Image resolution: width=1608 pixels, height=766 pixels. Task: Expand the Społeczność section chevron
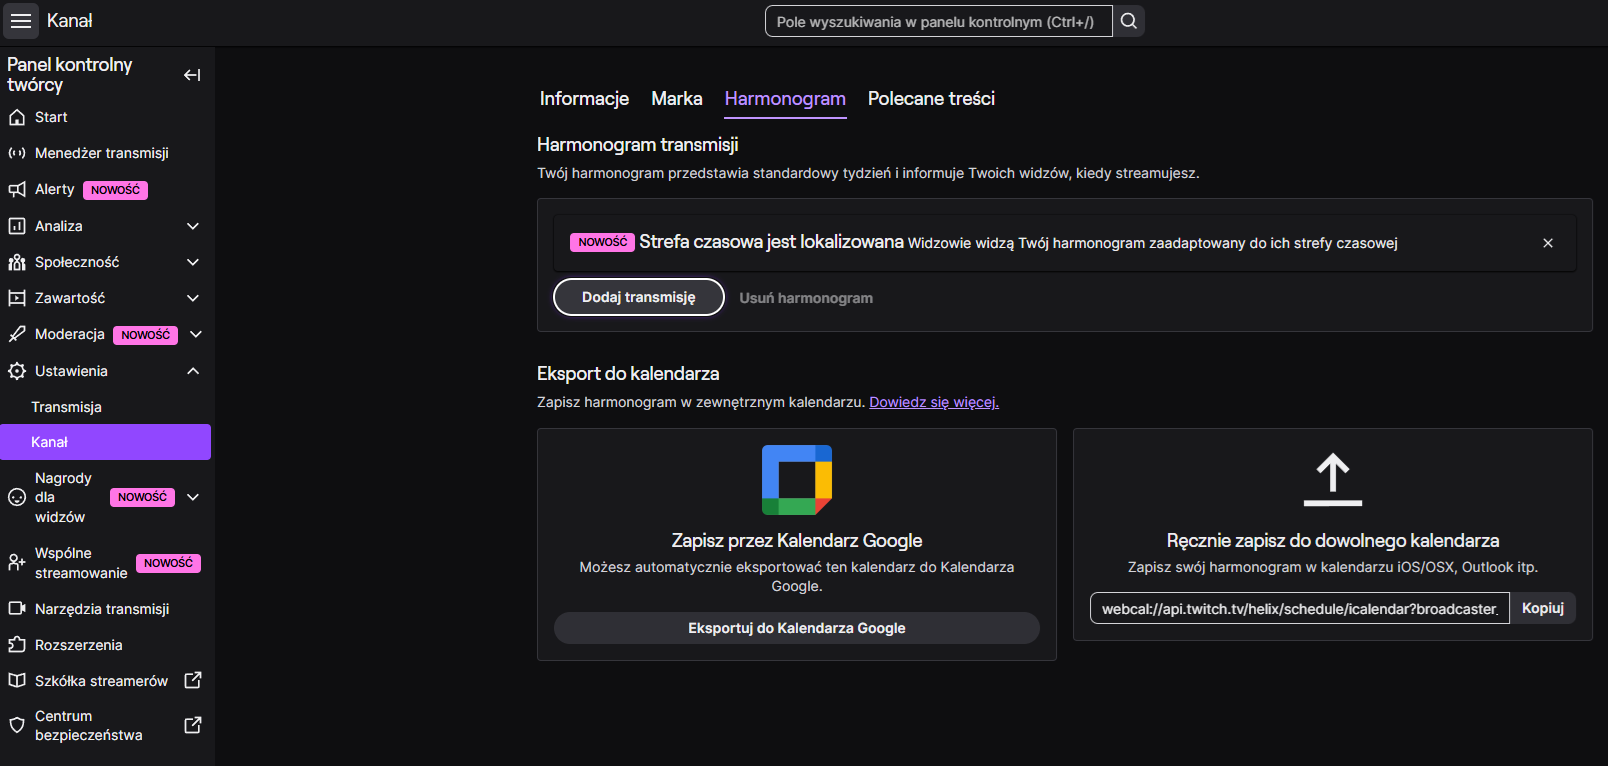(193, 262)
